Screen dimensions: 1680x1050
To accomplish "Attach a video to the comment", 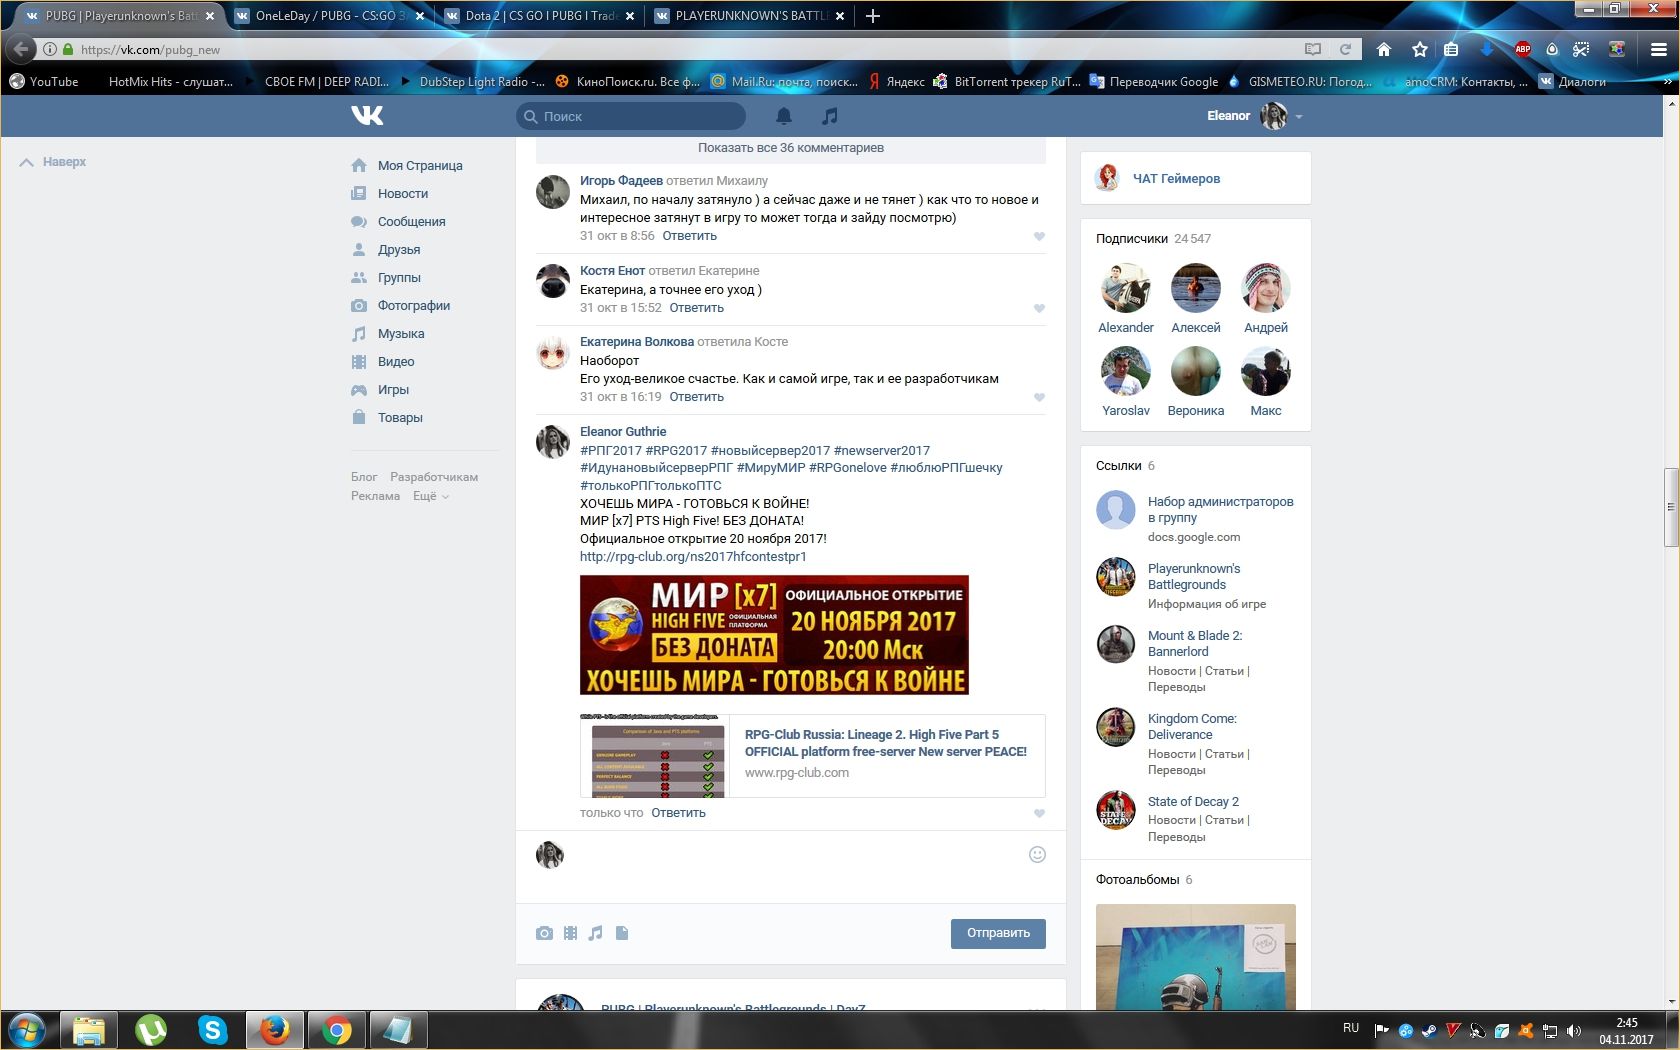I will coord(570,933).
